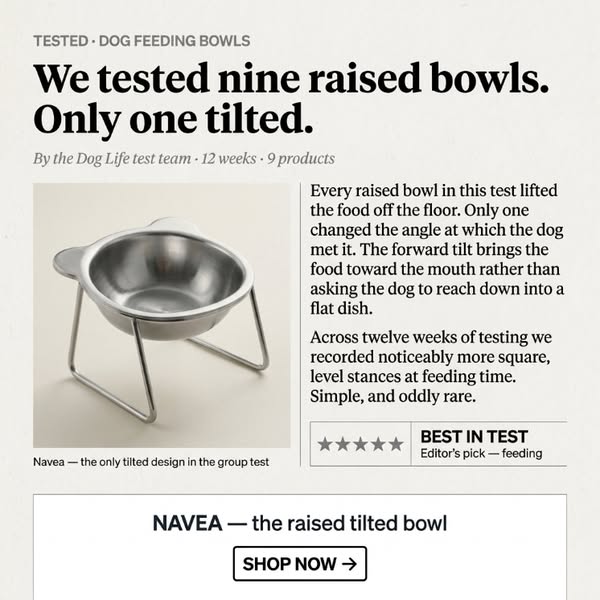Click the first paragraph about forward tilt
This screenshot has width=600, height=600.
[x=437, y=249]
